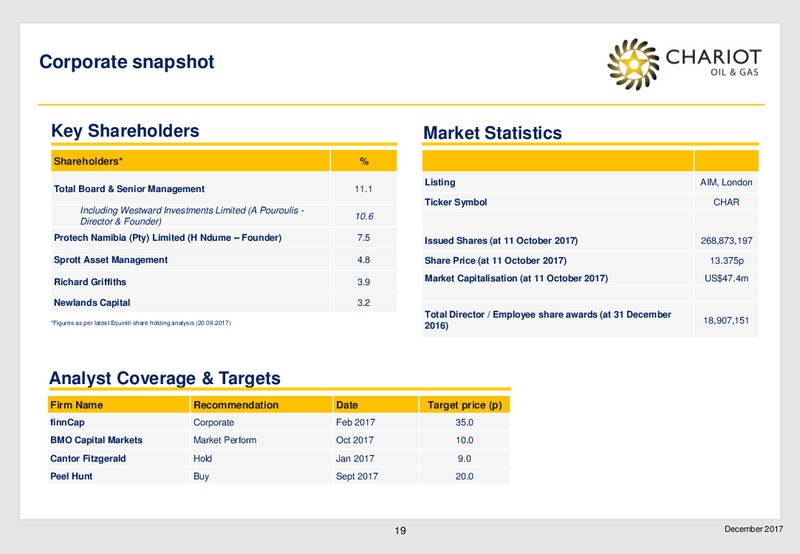Select the Ticker Symbol label

point(456,202)
